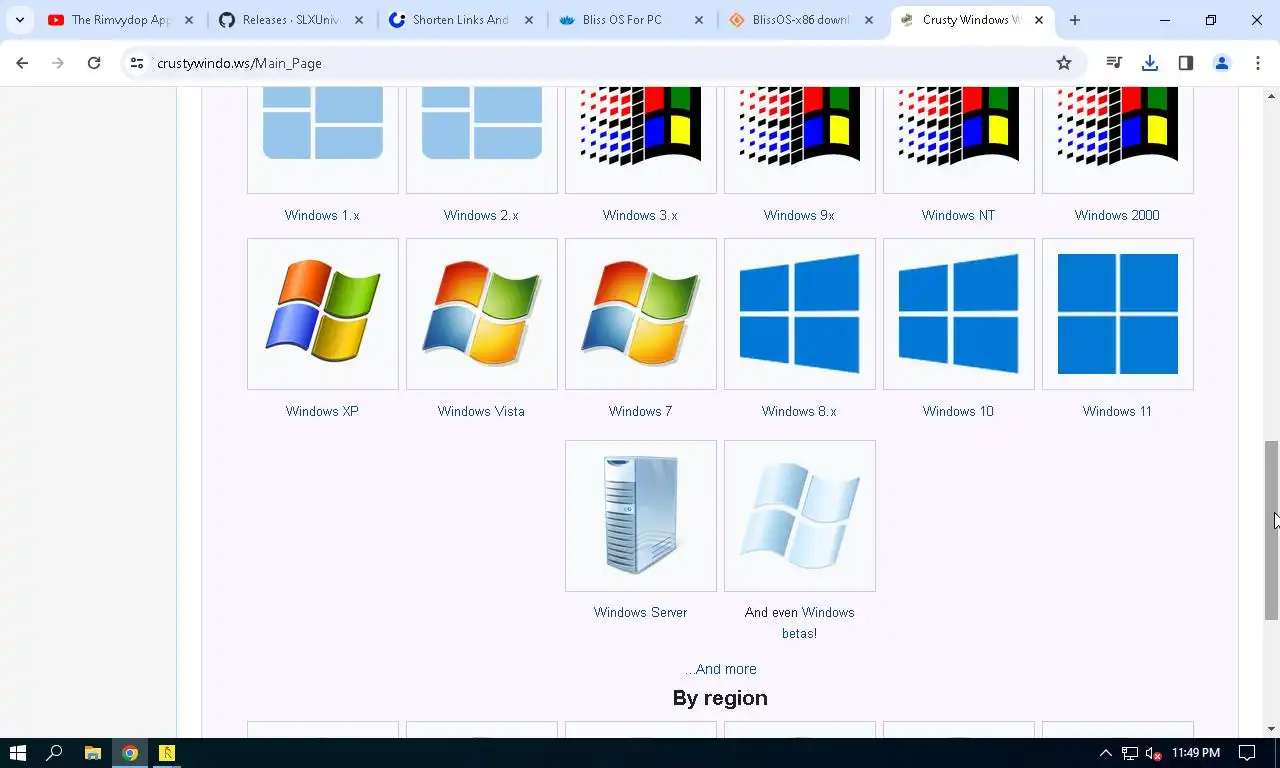Click the Windows Vista logo icon
The image size is (1280, 768).
pyautogui.click(x=481, y=314)
